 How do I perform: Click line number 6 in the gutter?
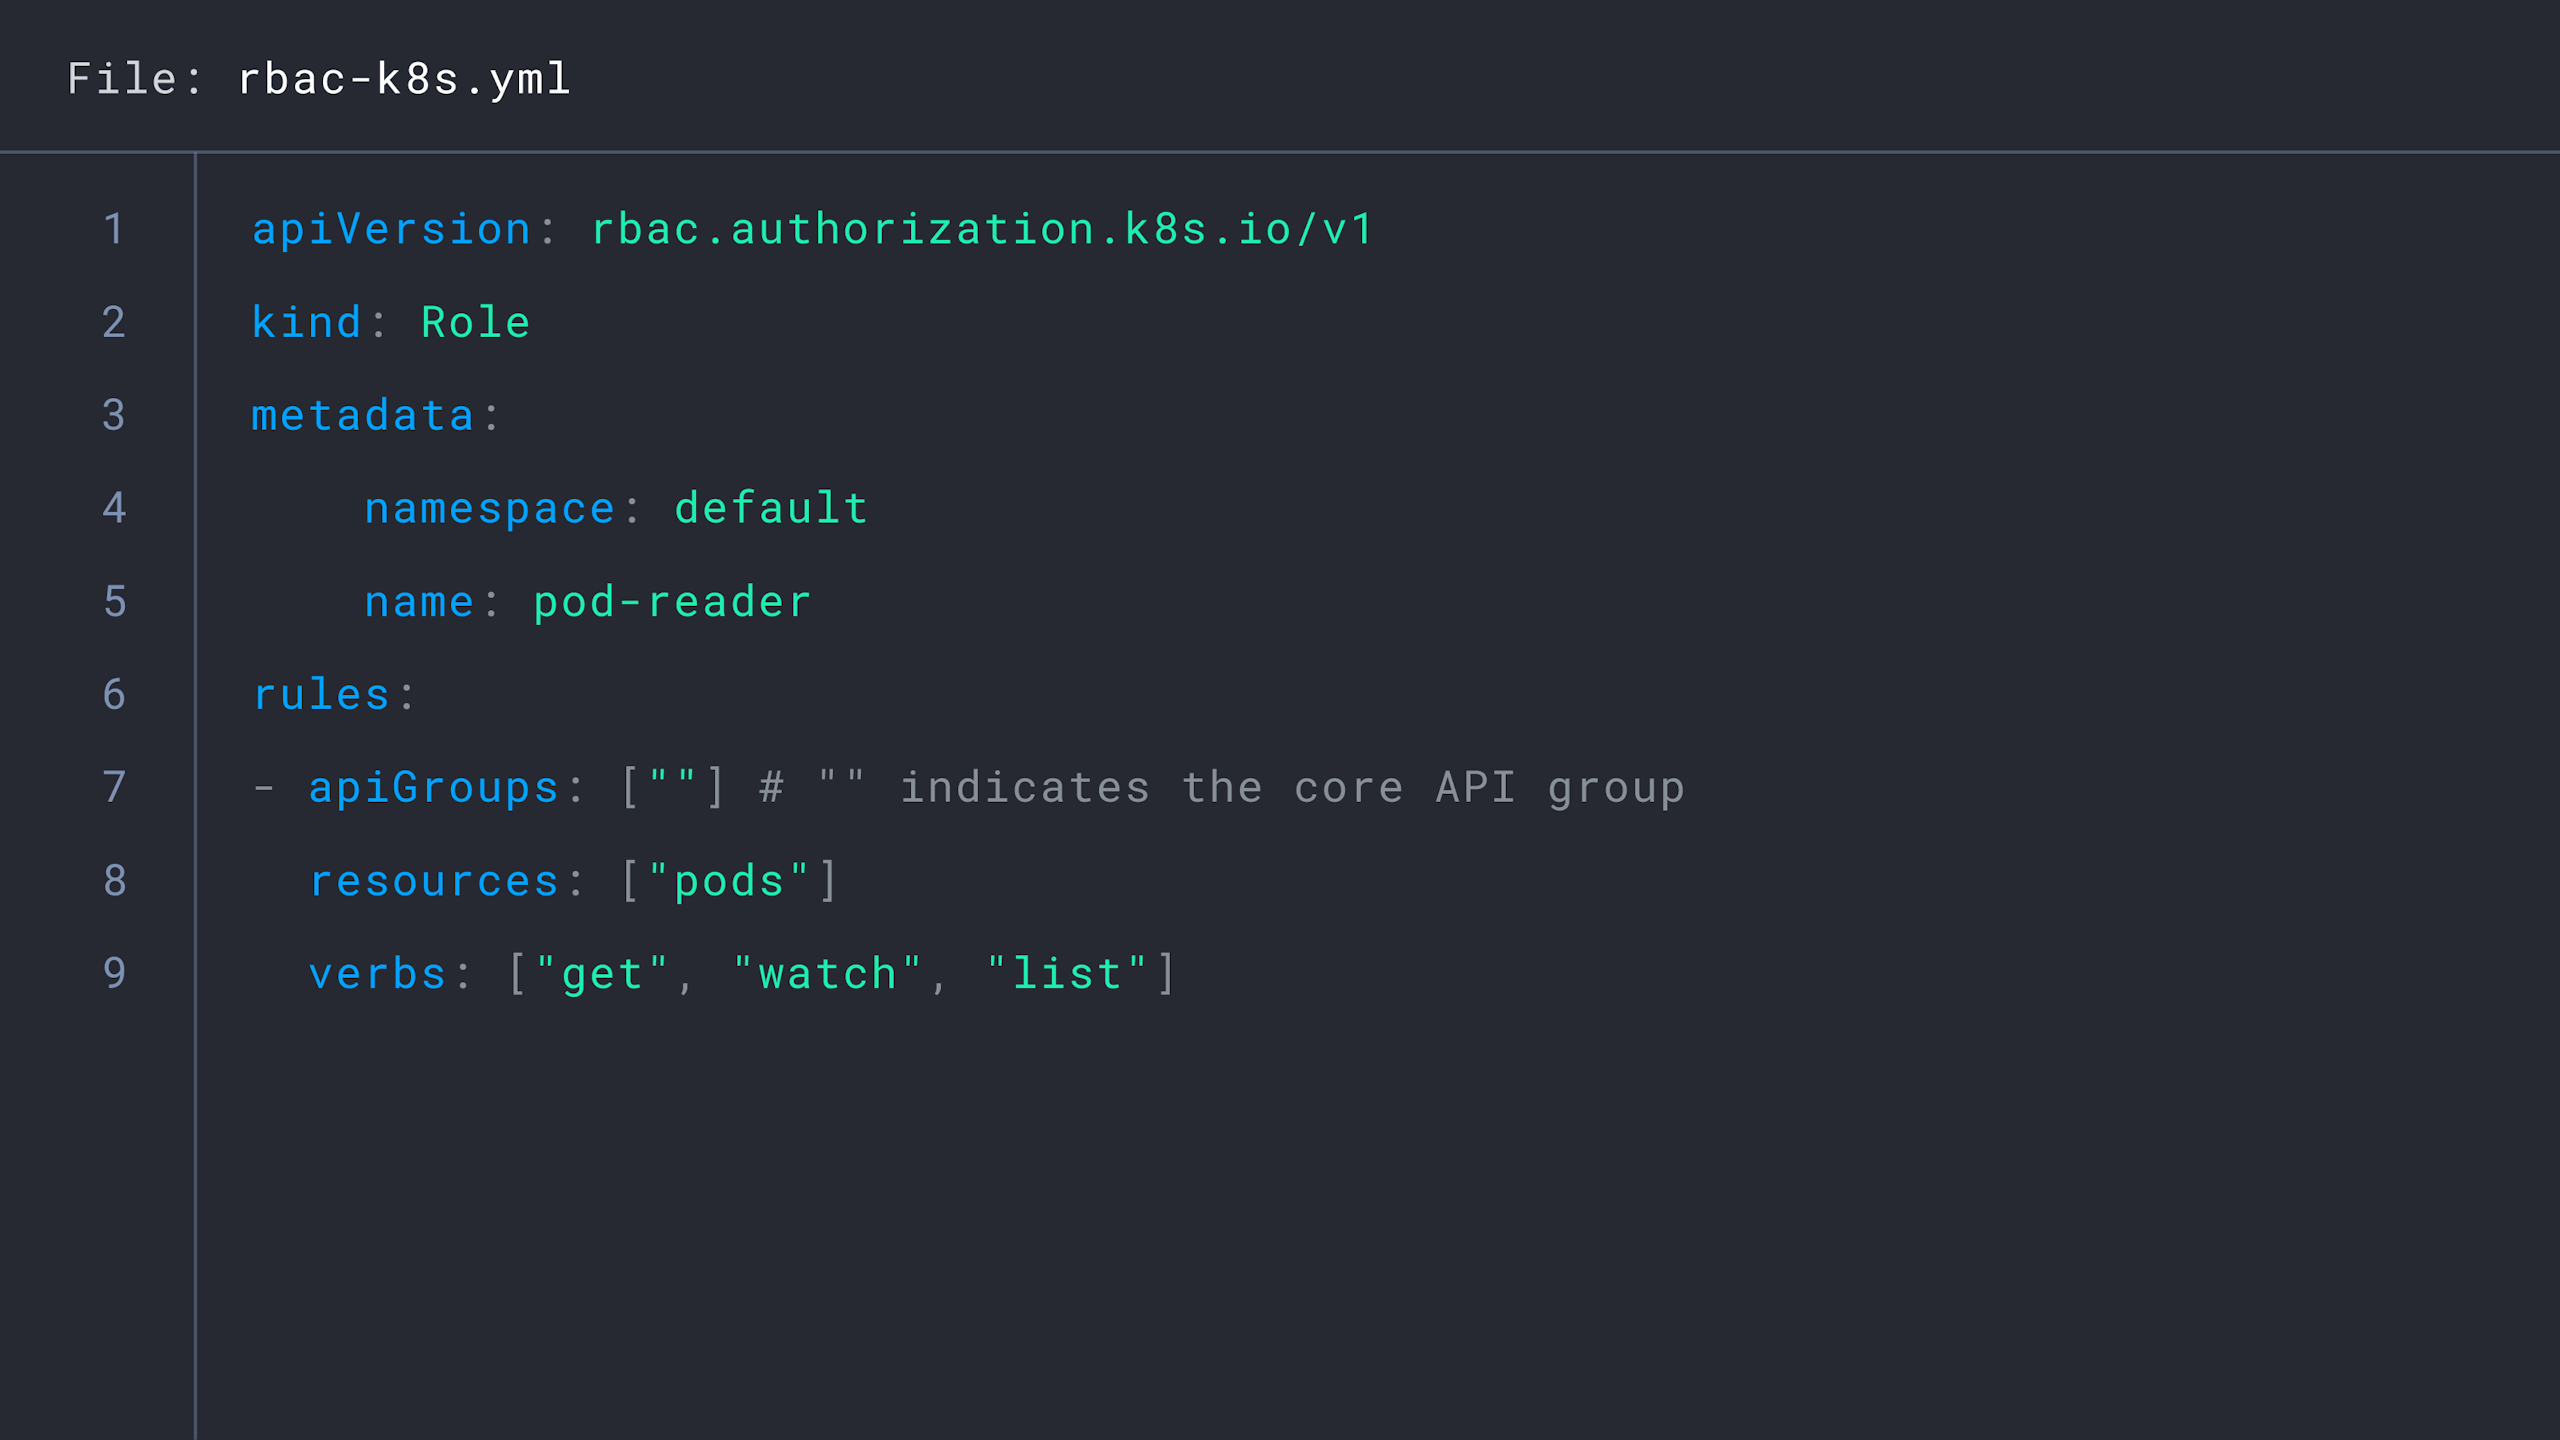click(x=114, y=694)
